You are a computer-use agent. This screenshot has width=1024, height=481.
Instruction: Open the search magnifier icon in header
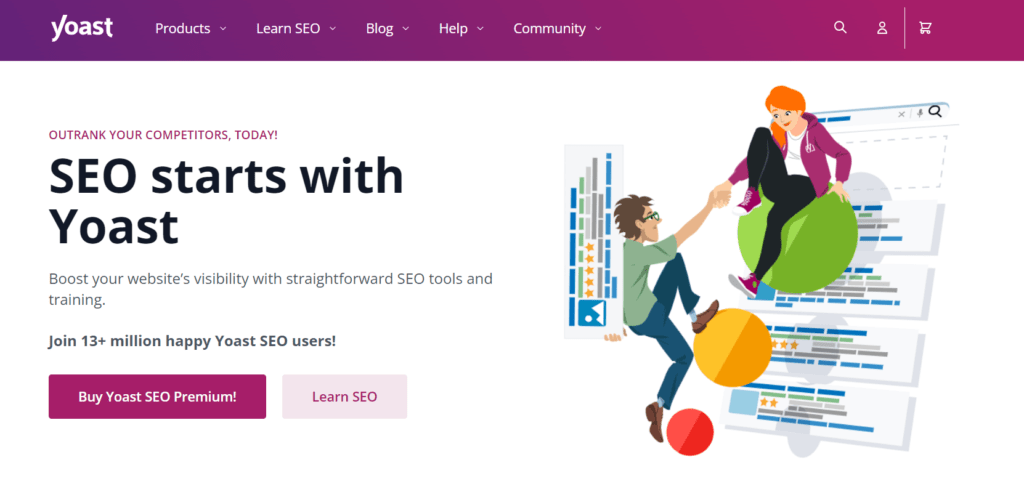tap(840, 27)
